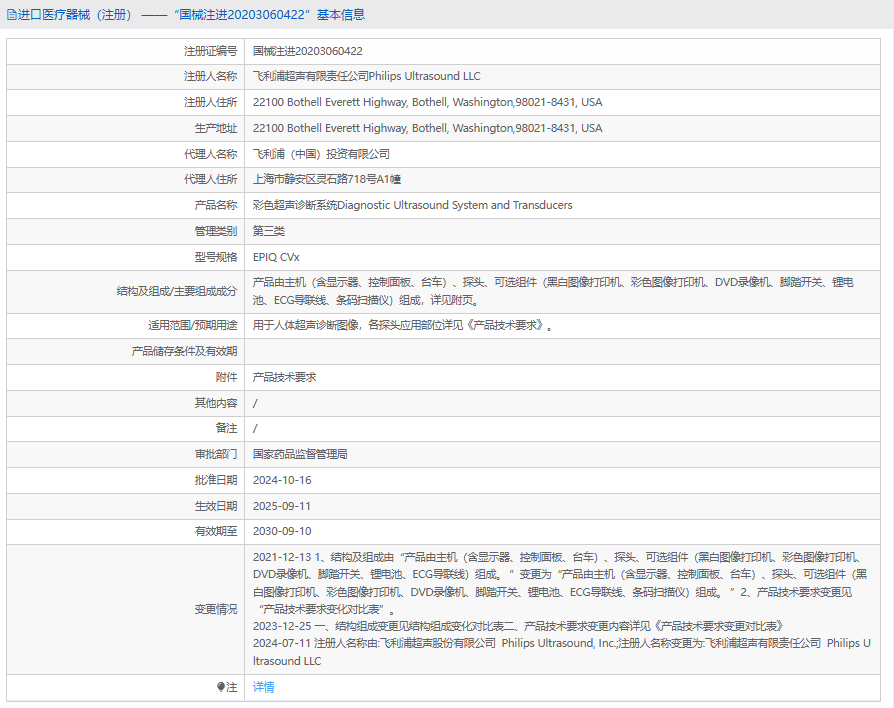Click the lightbulb icon beside 注 label
The height and width of the screenshot is (708, 894).
221,687
